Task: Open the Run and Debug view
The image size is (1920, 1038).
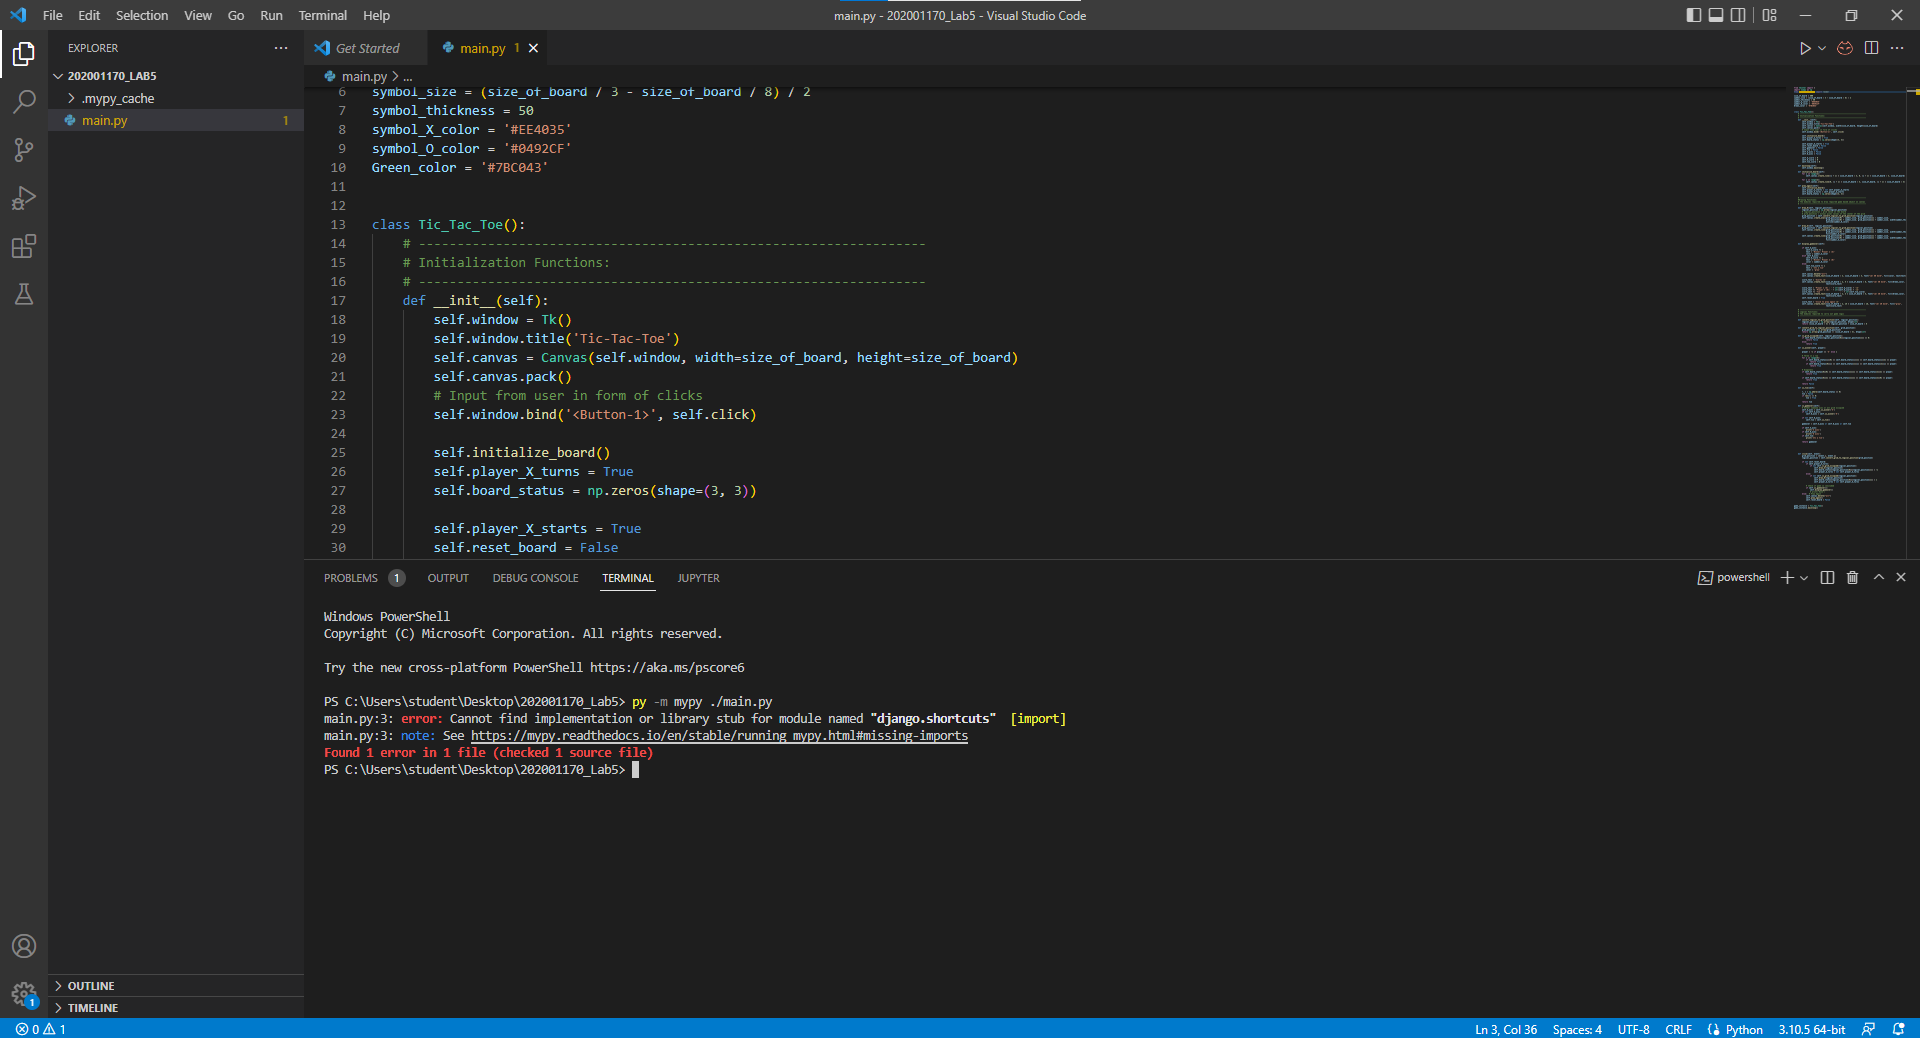Action: [24, 198]
